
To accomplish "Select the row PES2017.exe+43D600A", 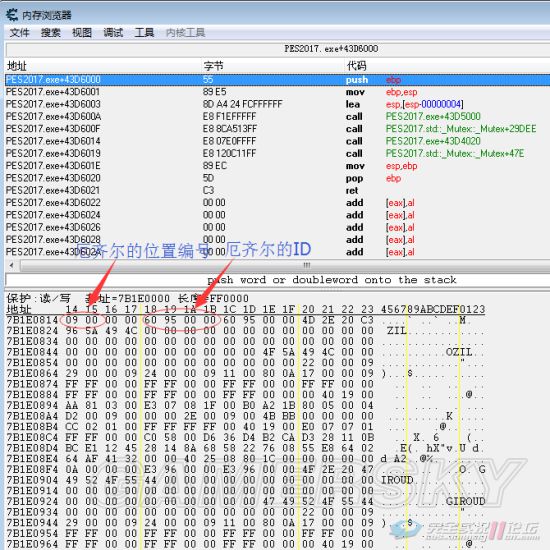I will [277, 116].
